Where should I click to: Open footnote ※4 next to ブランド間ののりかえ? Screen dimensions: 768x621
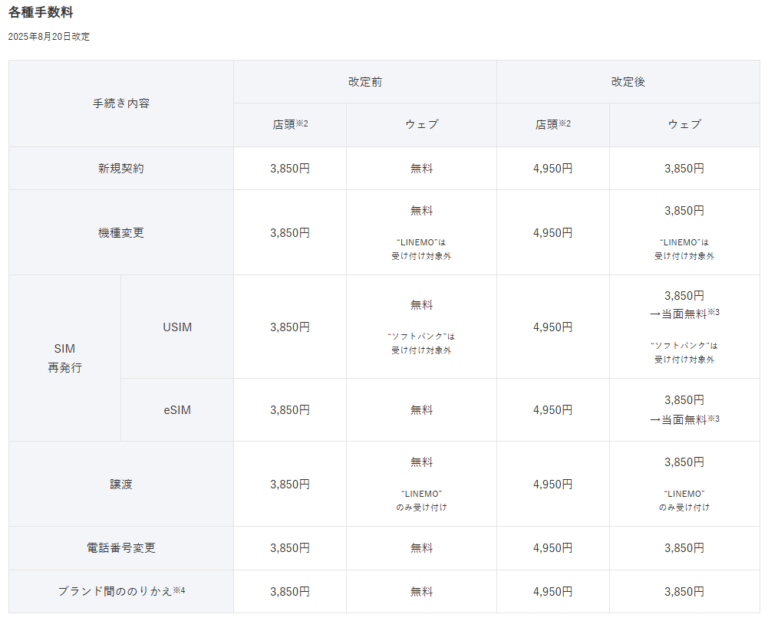pos(179,590)
